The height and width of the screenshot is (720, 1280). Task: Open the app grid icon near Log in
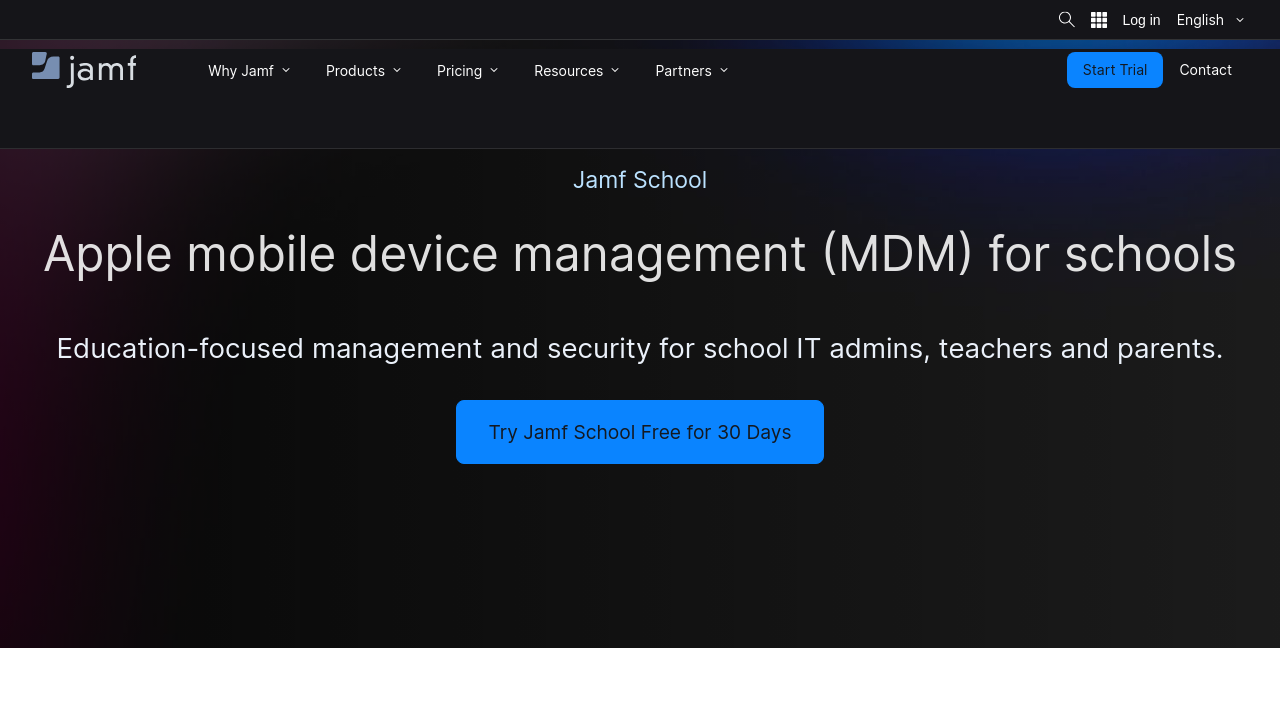pos(1098,20)
